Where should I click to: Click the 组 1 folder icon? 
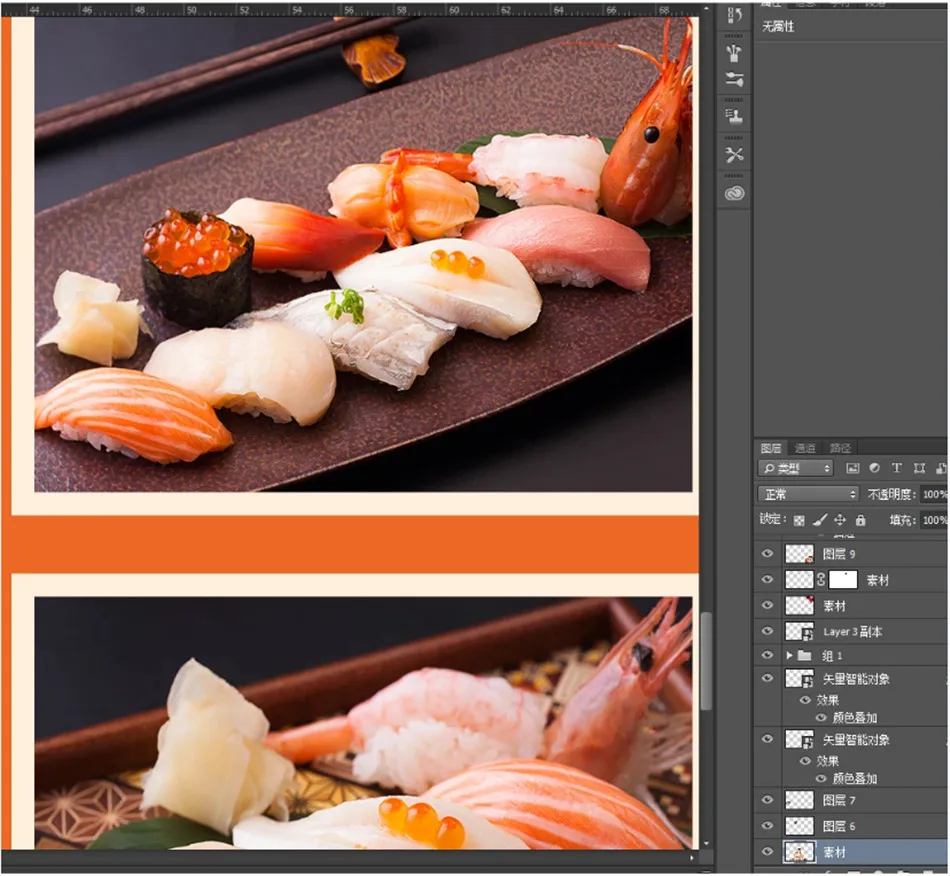click(x=804, y=655)
